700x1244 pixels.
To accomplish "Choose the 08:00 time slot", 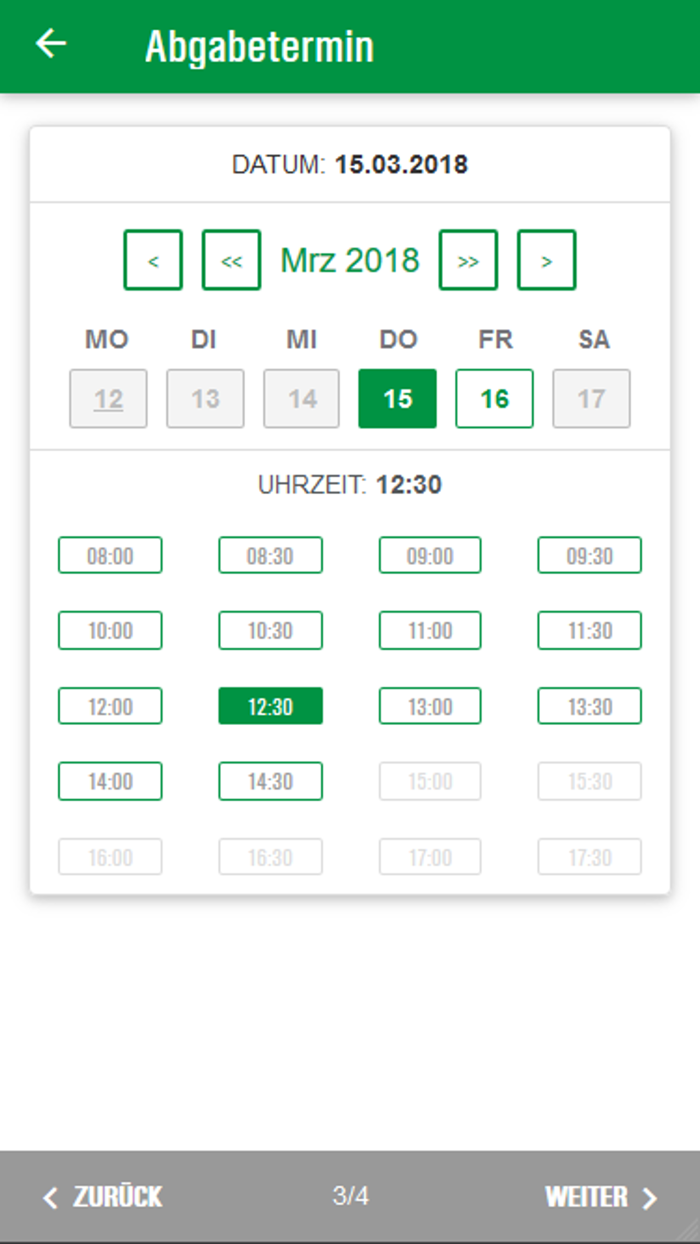I will coord(110,555).
